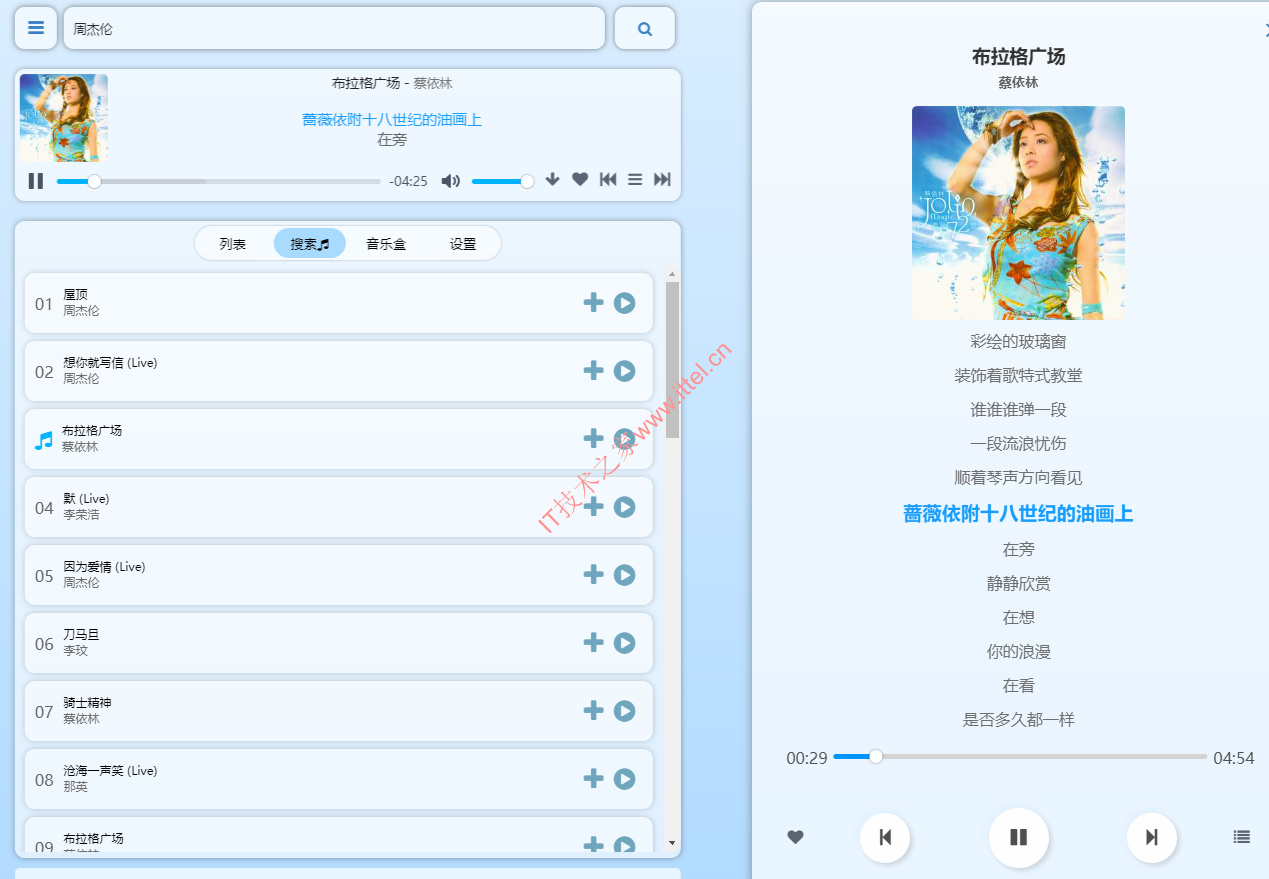Play 沧海一声笑 (Live)
1269x879 pixels.
(x=625, y=778)
